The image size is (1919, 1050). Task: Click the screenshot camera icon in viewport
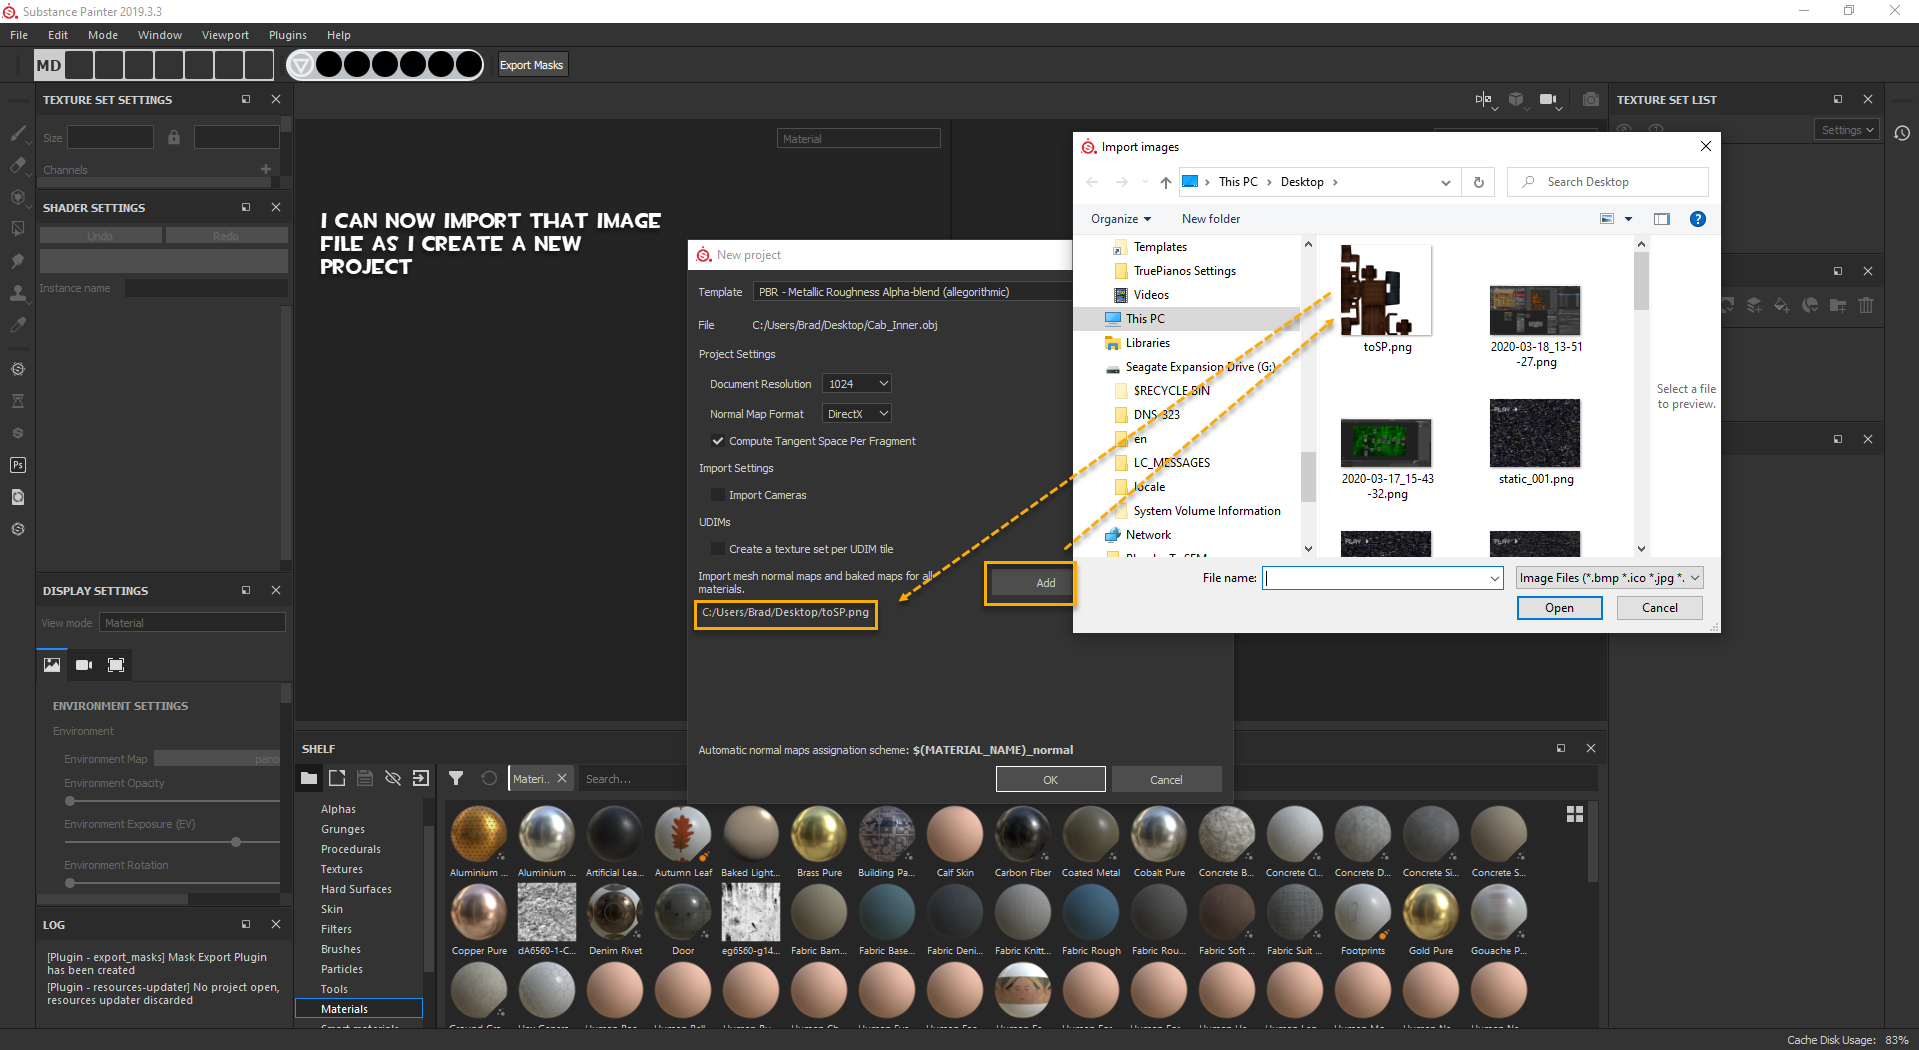(1591, 100)
